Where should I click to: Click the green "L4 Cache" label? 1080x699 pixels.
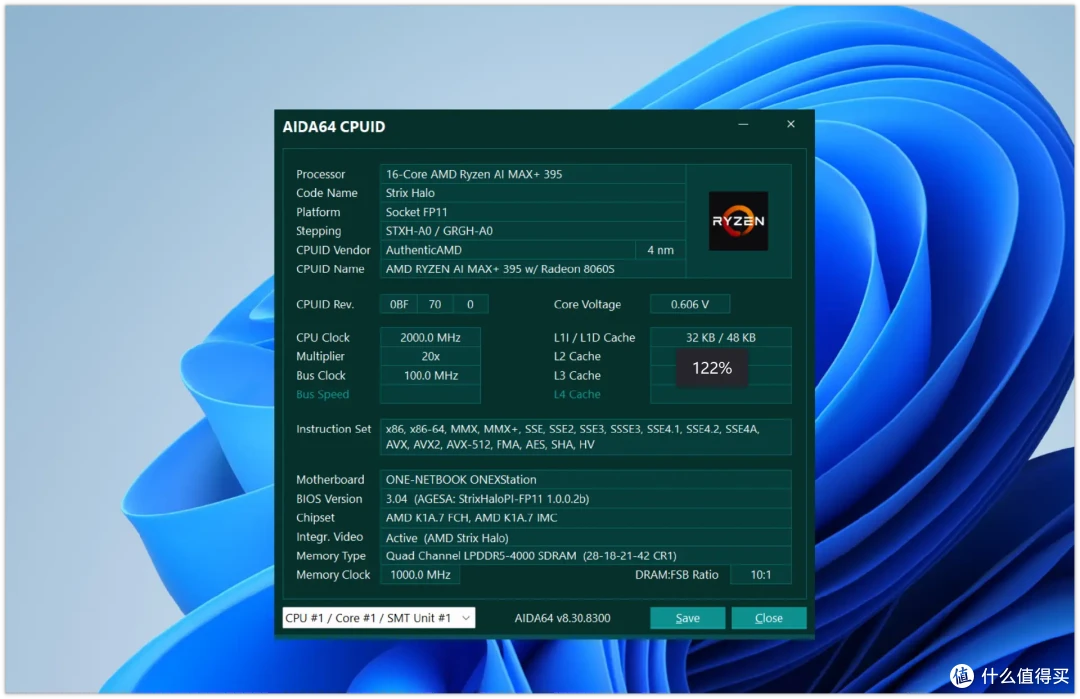577,394
